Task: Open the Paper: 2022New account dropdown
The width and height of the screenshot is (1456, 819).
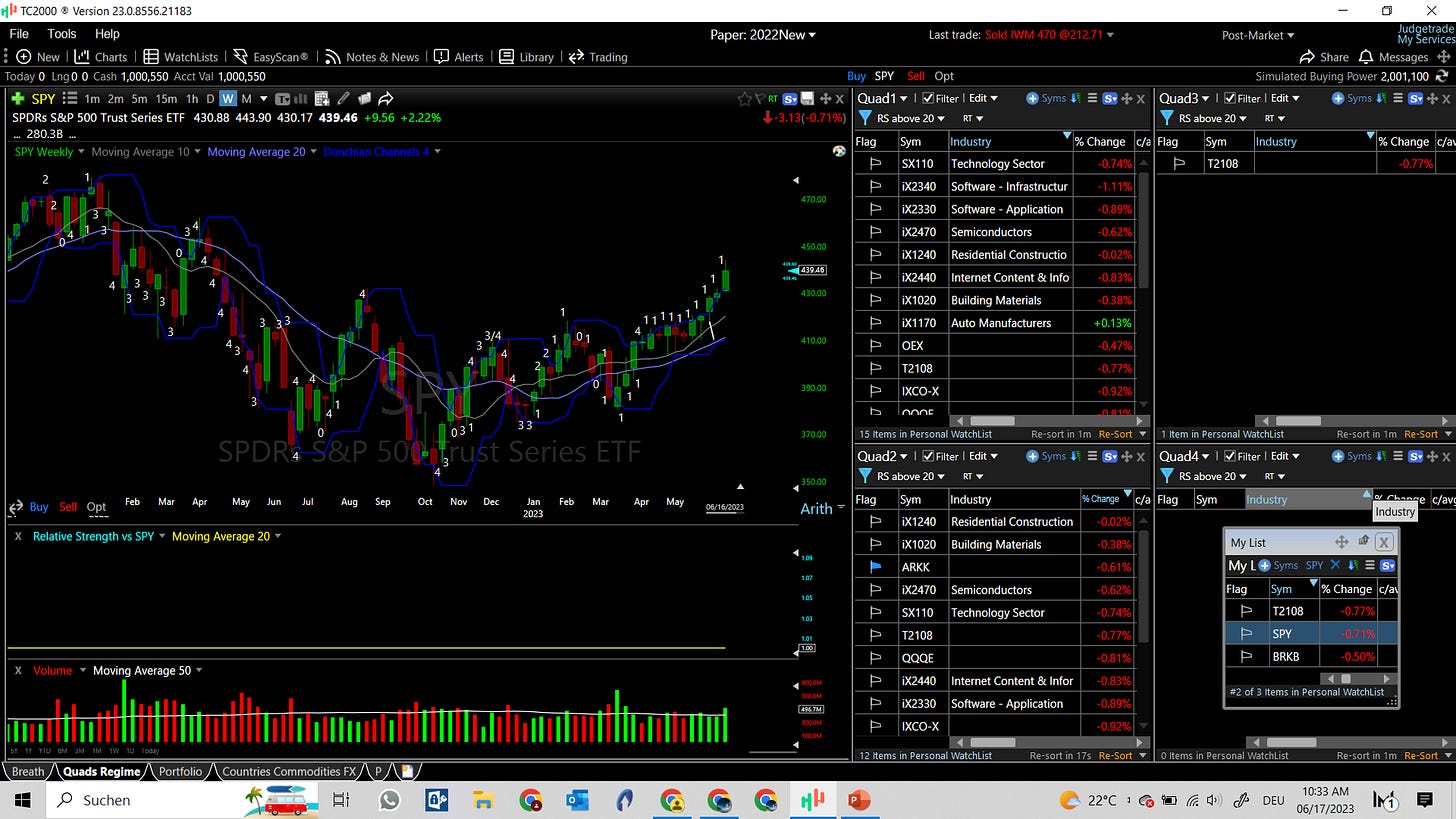Action: 763,34
